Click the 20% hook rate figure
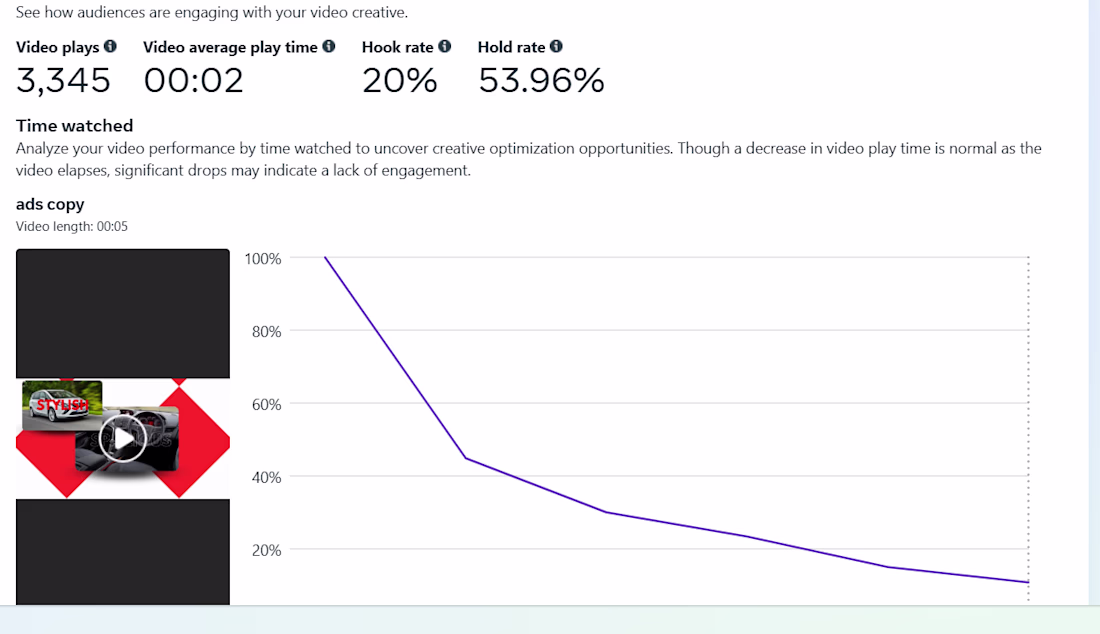This screenshot has width=1100, height=634. pos(399,80)
